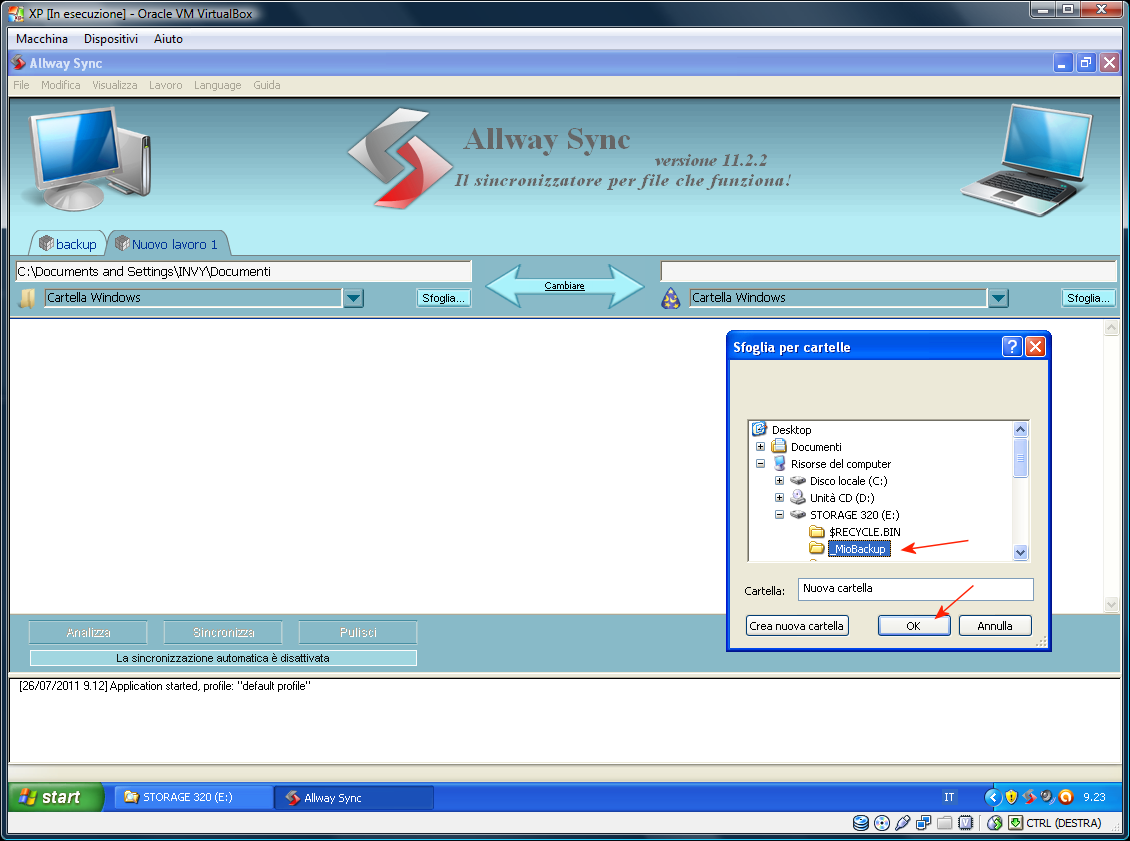This screenshot has height=841, width=1130.
Task: Click the VirtualBox virtualization chip icon
Action: 966,823
